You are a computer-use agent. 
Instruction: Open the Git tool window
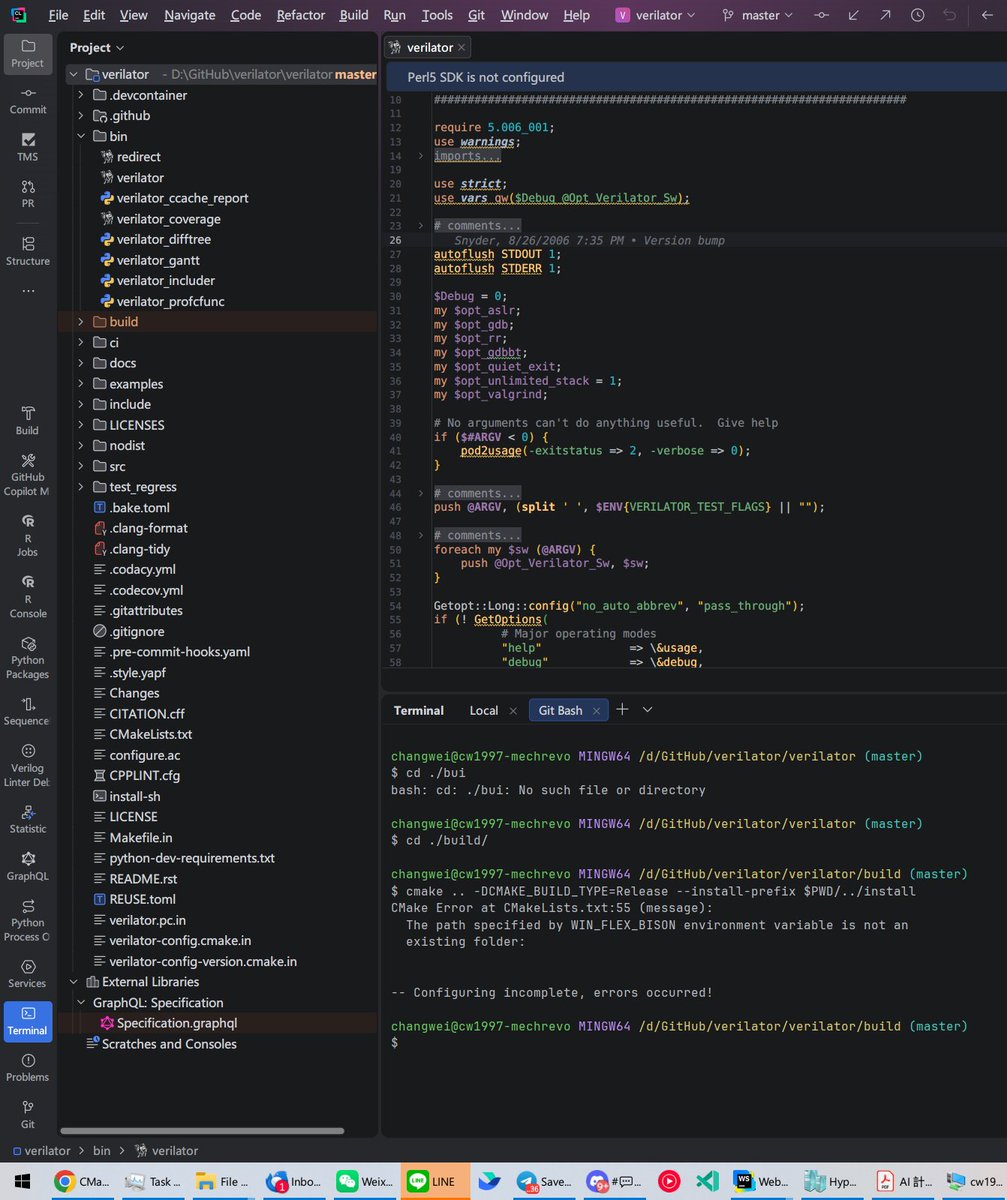(28, 1115)
